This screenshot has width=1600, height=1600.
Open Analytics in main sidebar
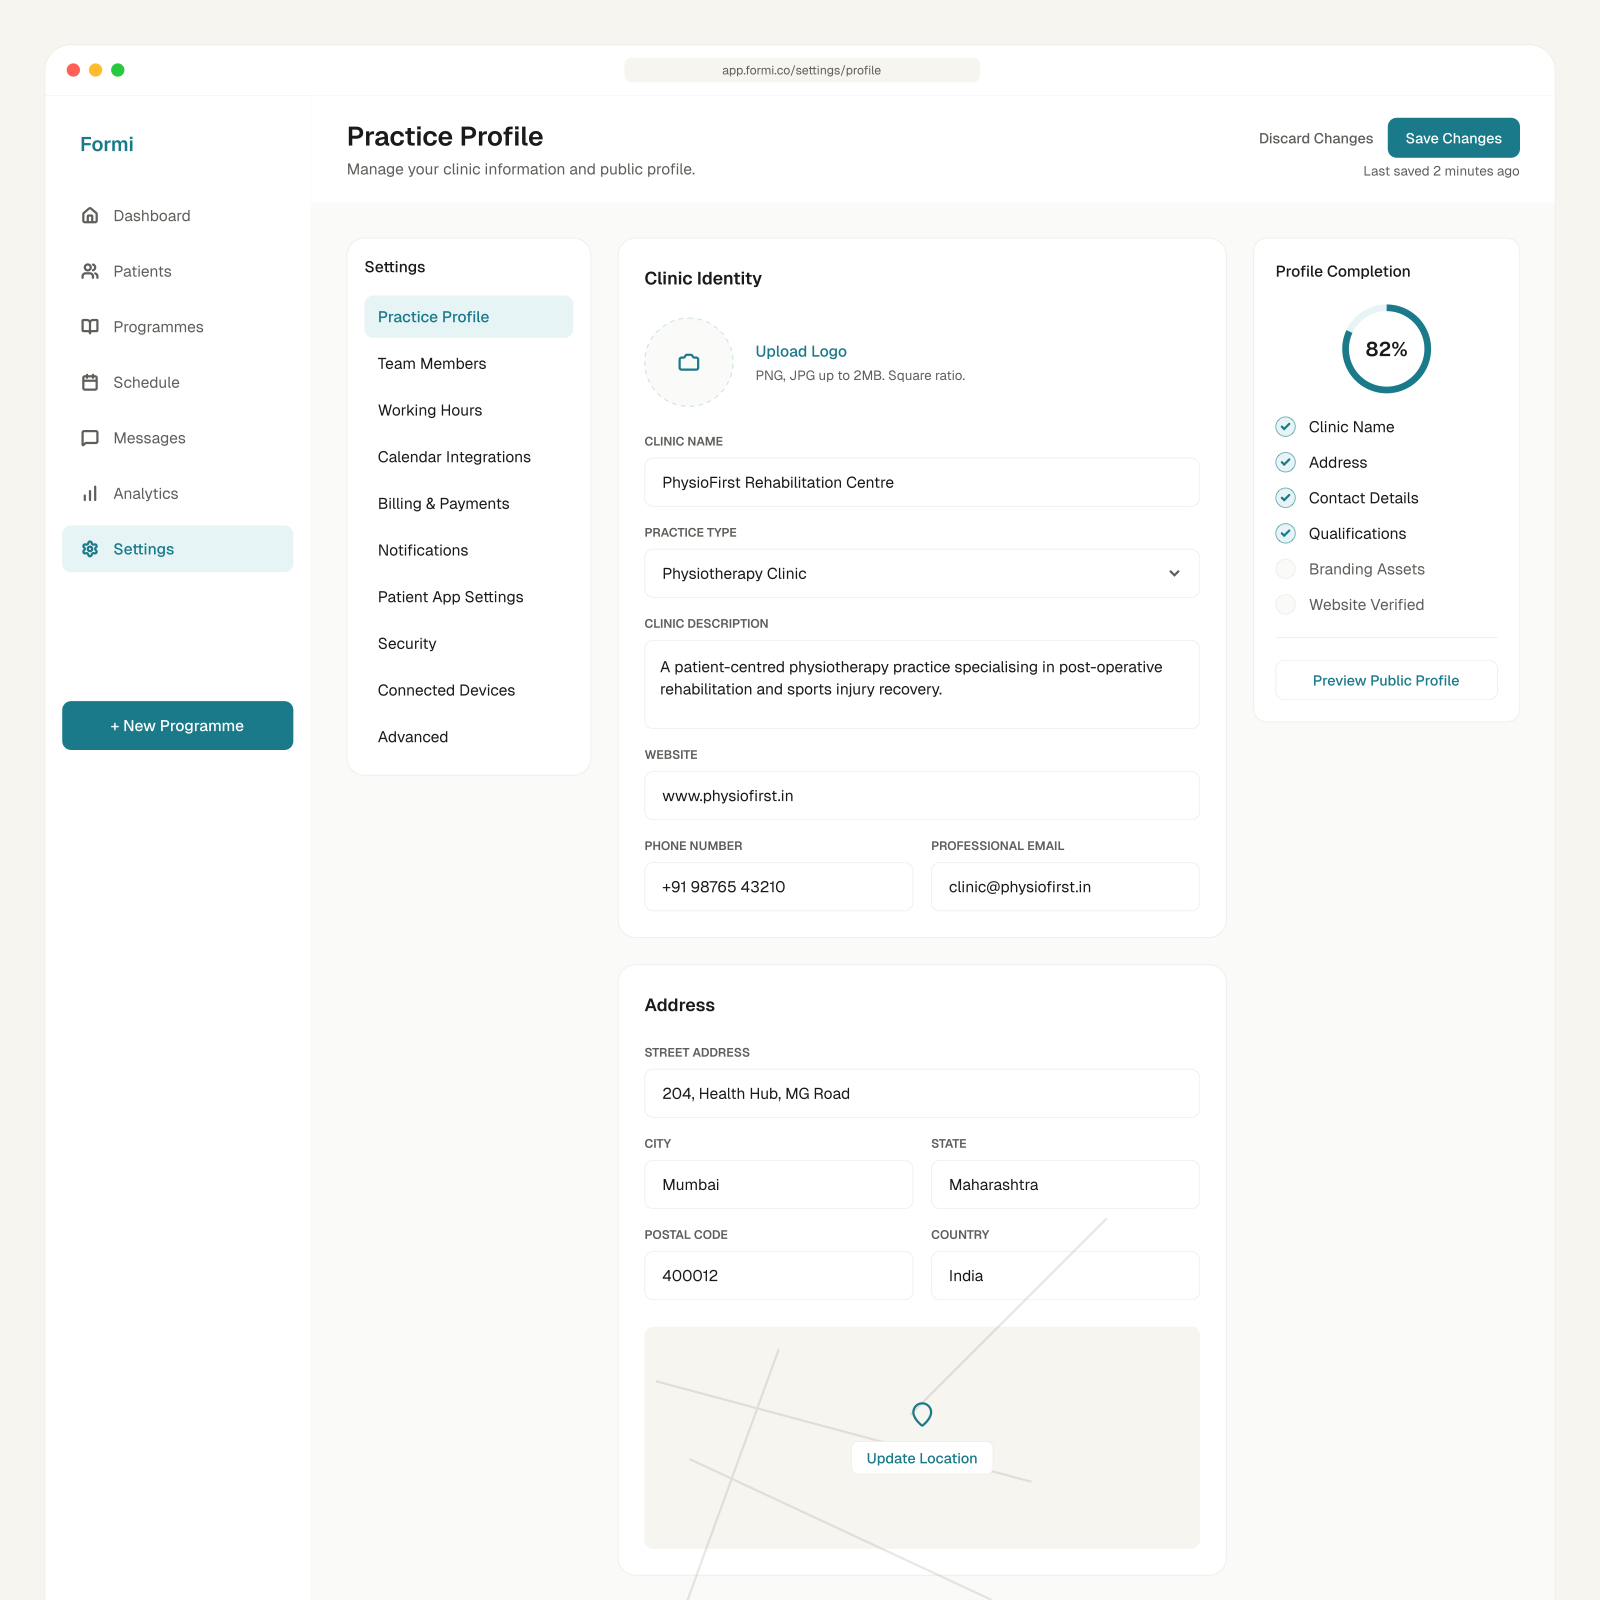click(x=177, y=493)
